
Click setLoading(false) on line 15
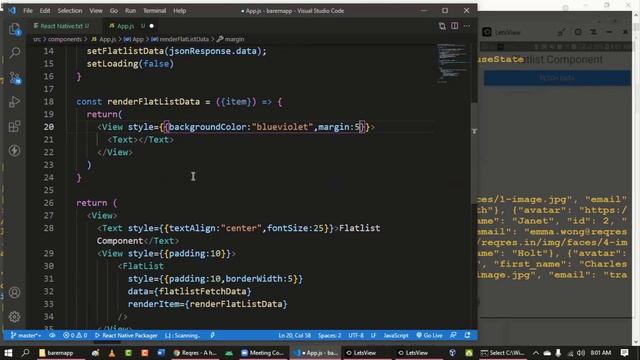click(130, 64)
